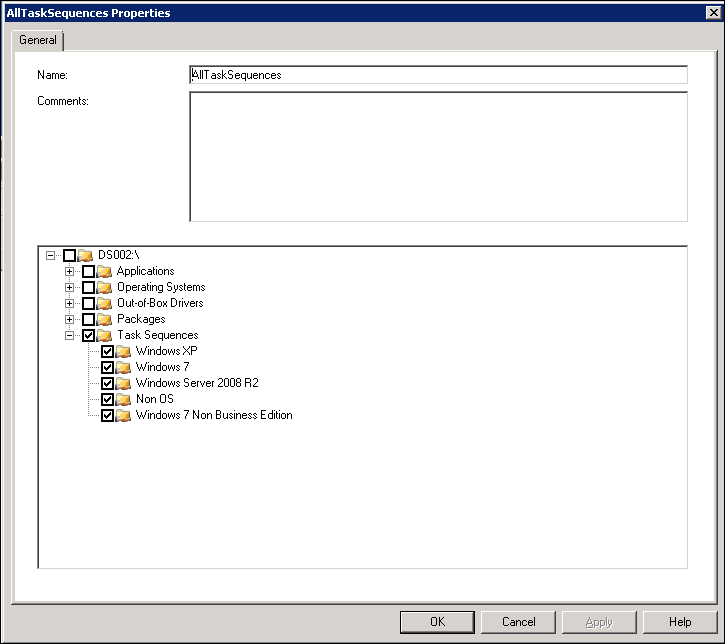The height and width of the screenshot is (644, 725).
Task: Click the Task Sequences folder icon
Action: point(104,336)
